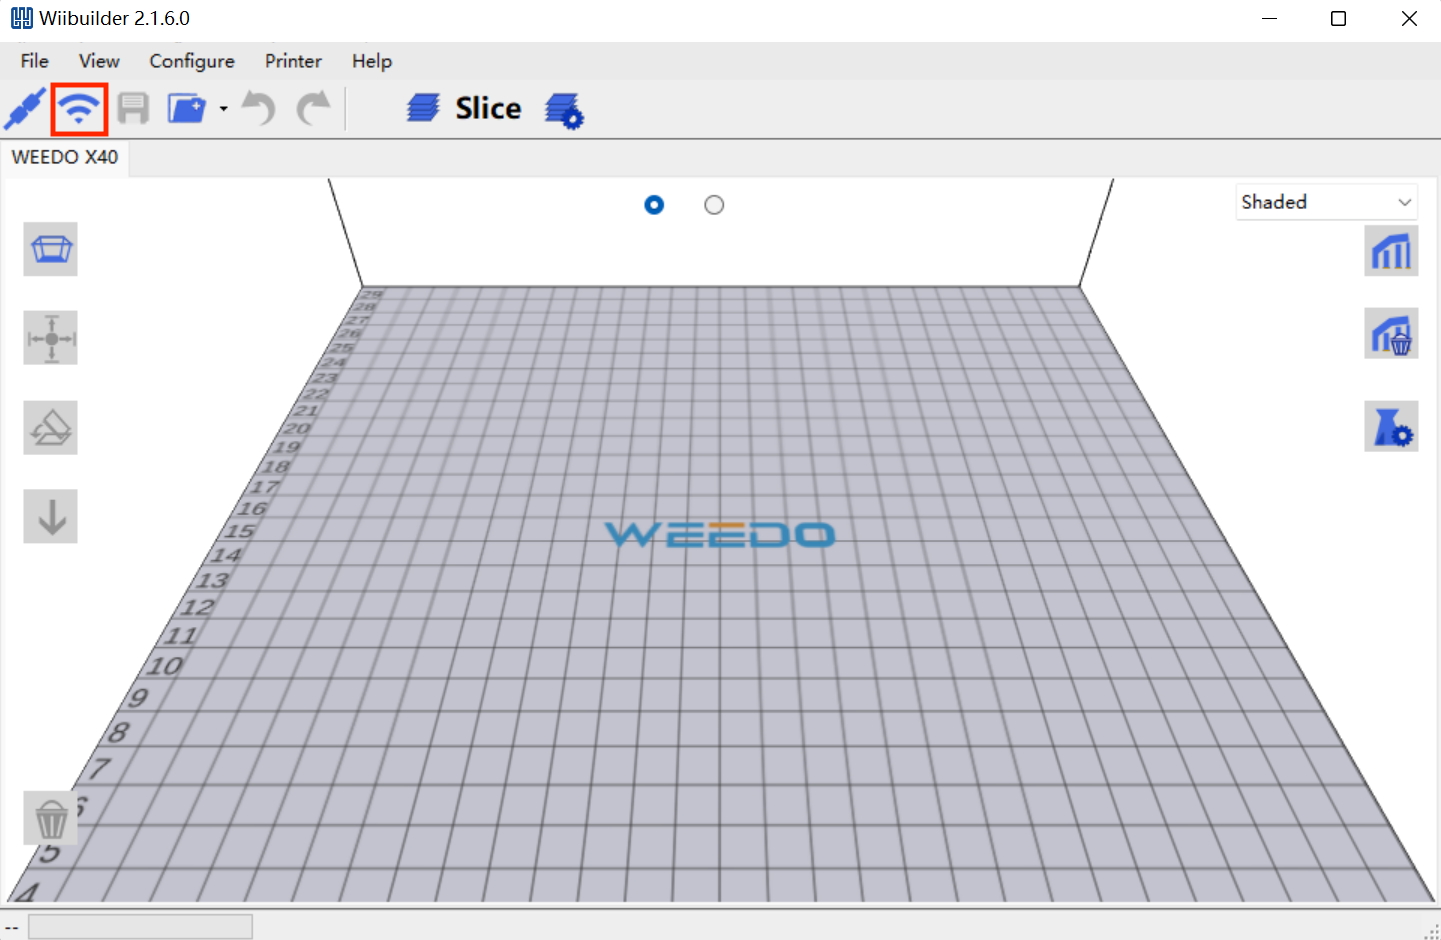
Task: Maximize the Wiibuilder window
Action: (1339, 19)
